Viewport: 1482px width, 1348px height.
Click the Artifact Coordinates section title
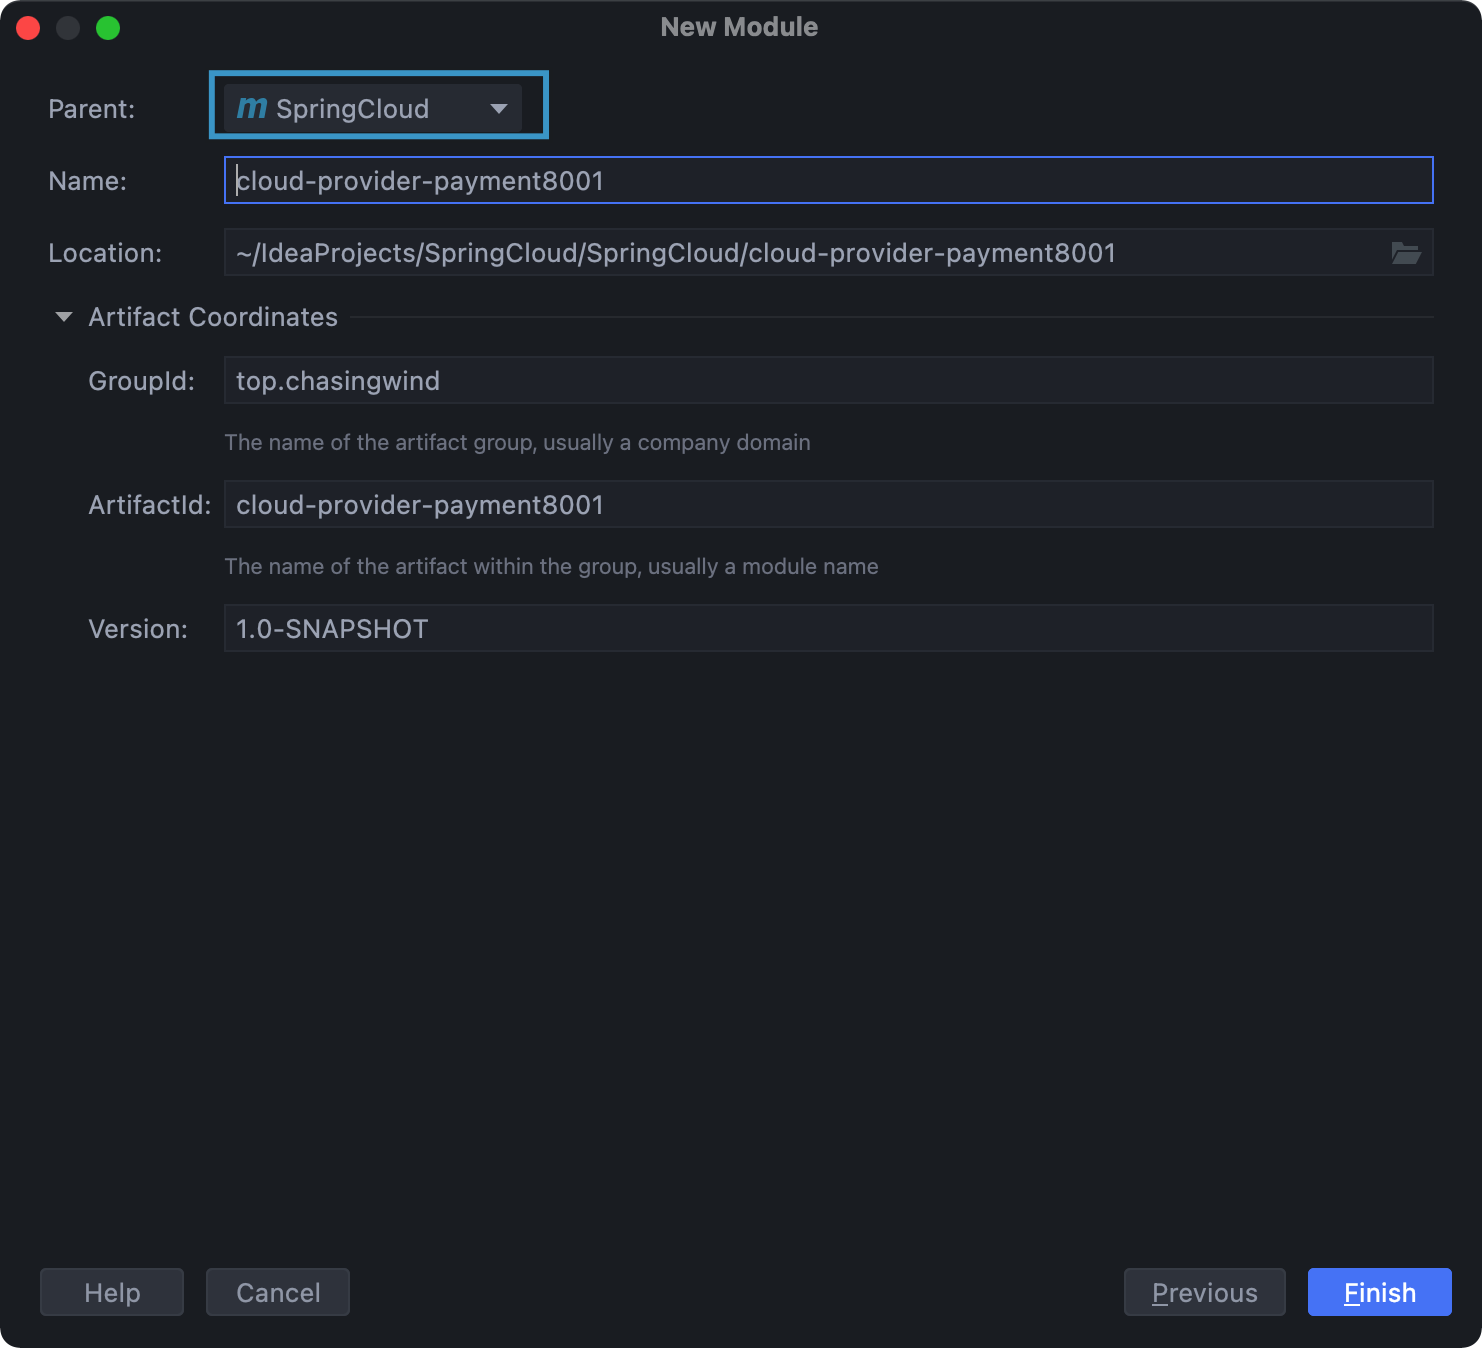point(213,317)
